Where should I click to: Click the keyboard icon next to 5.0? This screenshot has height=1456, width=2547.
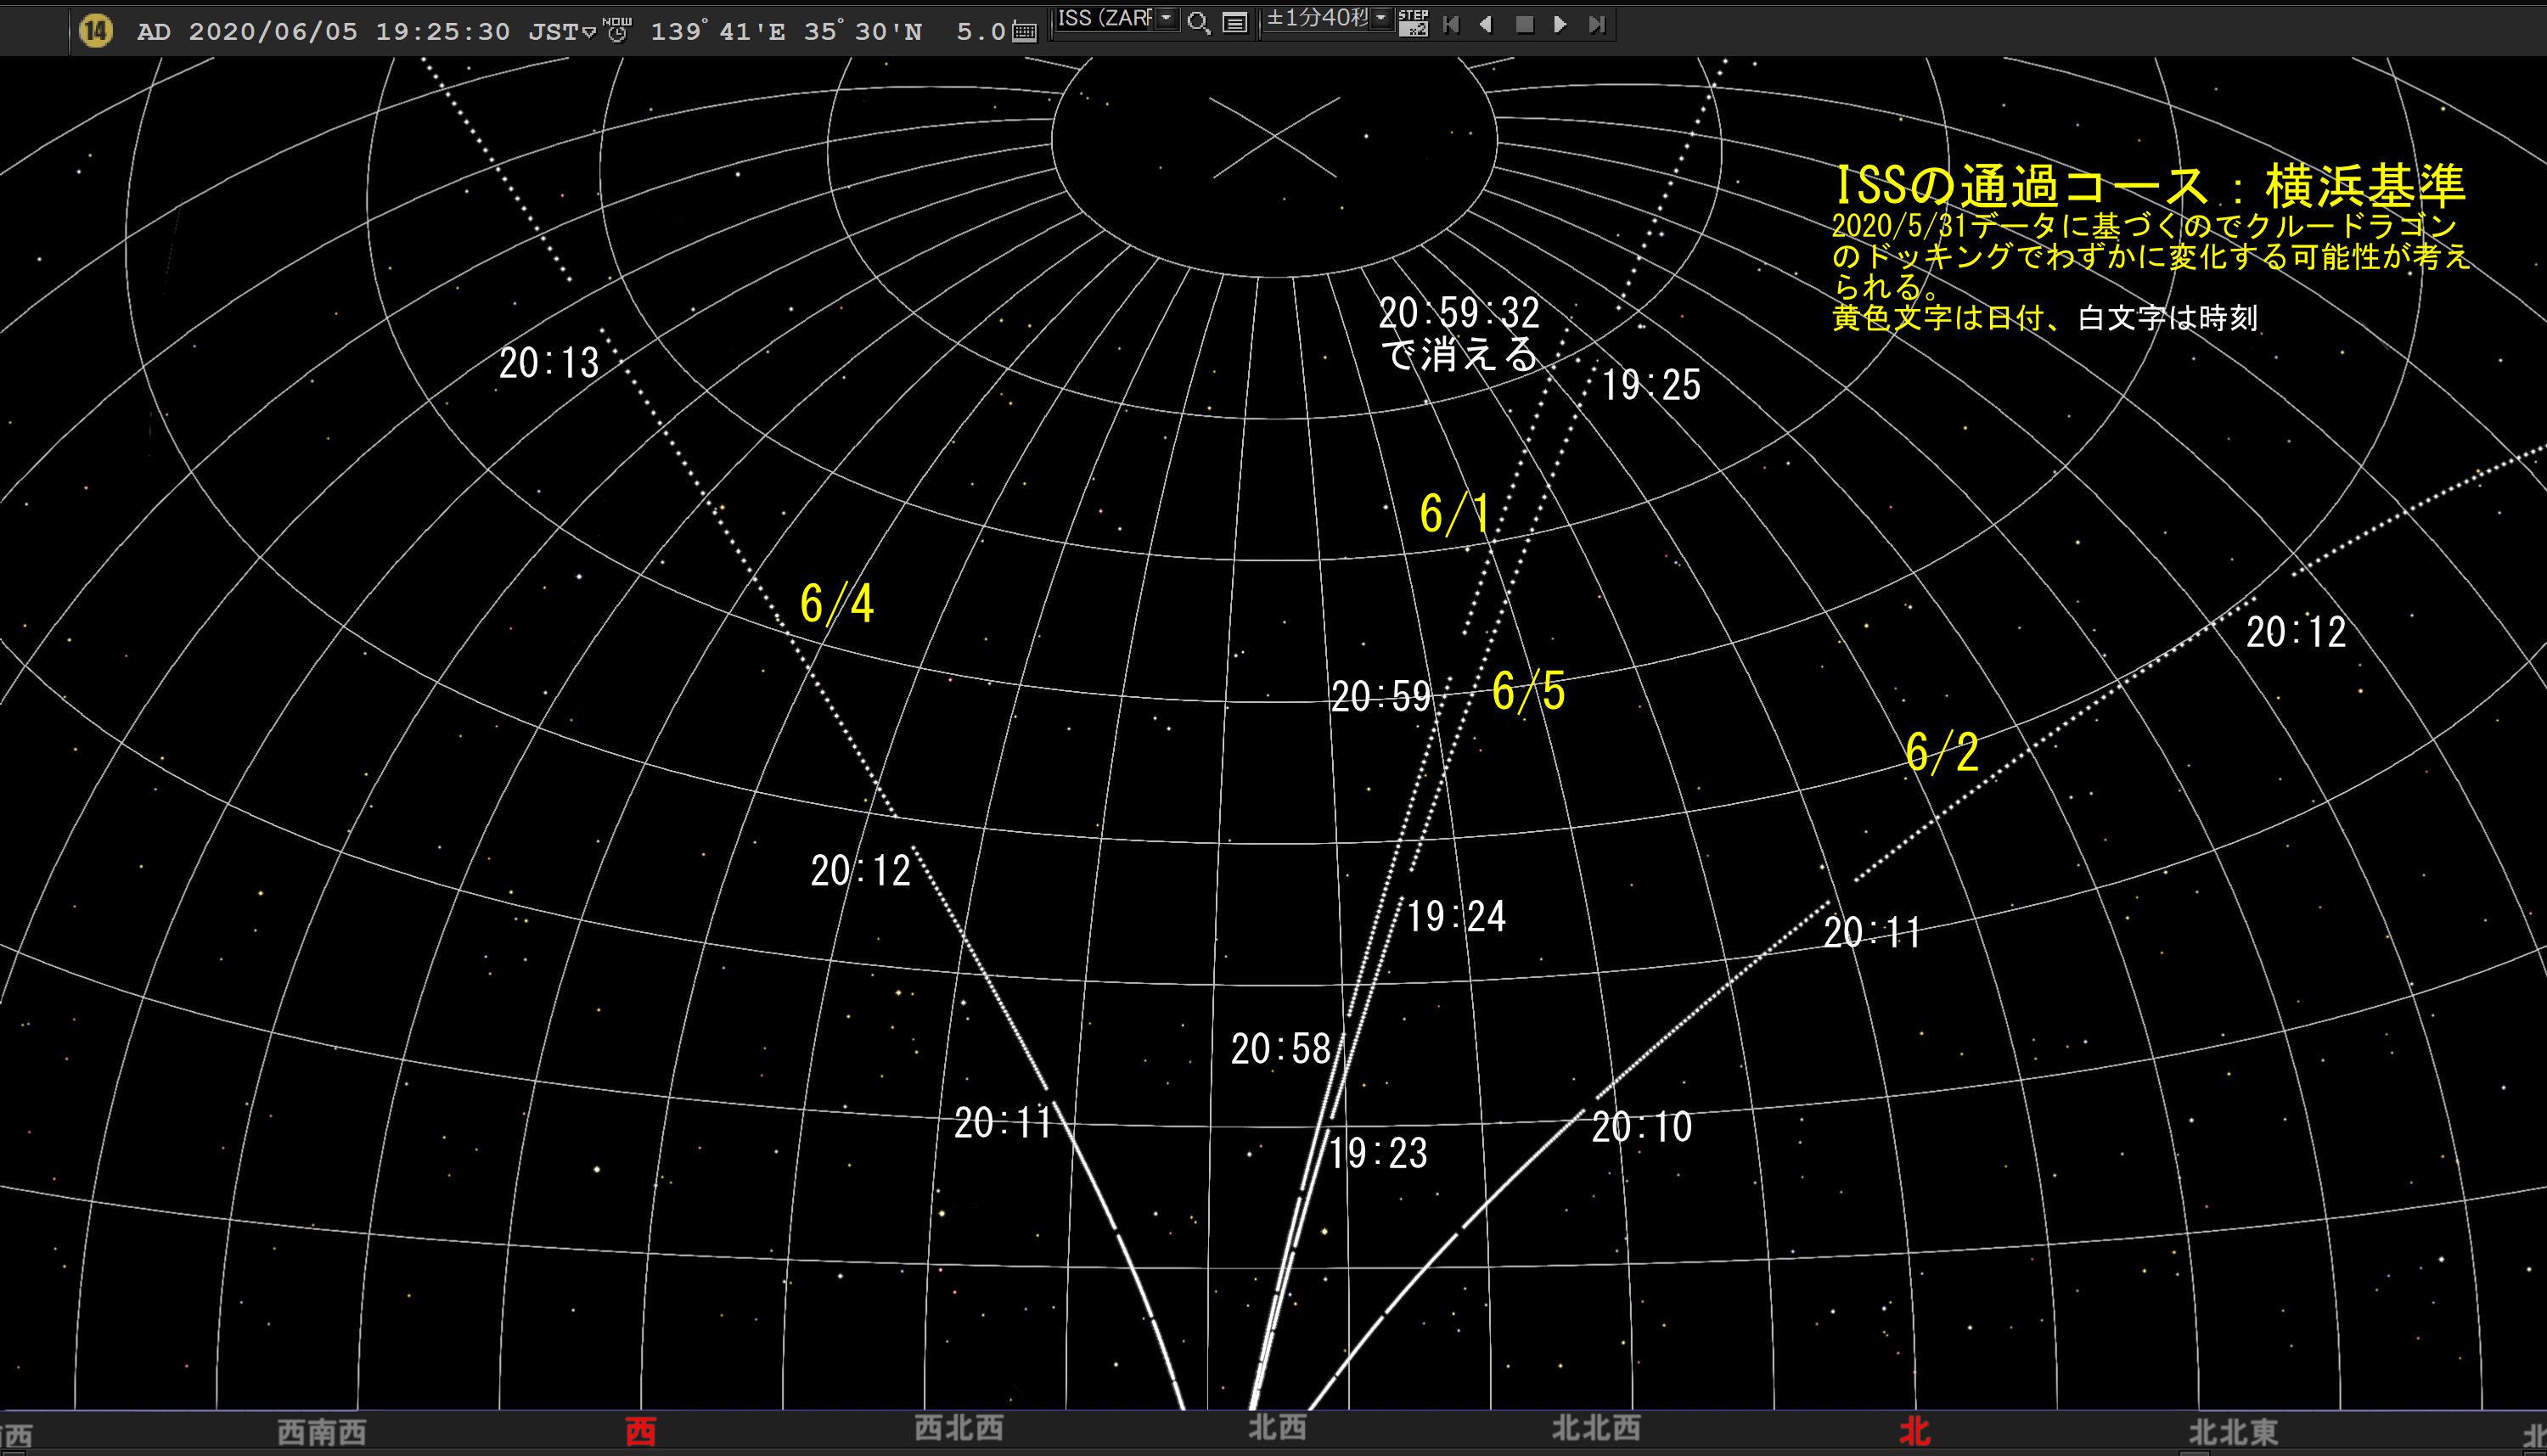click(x=1024, y=32)
